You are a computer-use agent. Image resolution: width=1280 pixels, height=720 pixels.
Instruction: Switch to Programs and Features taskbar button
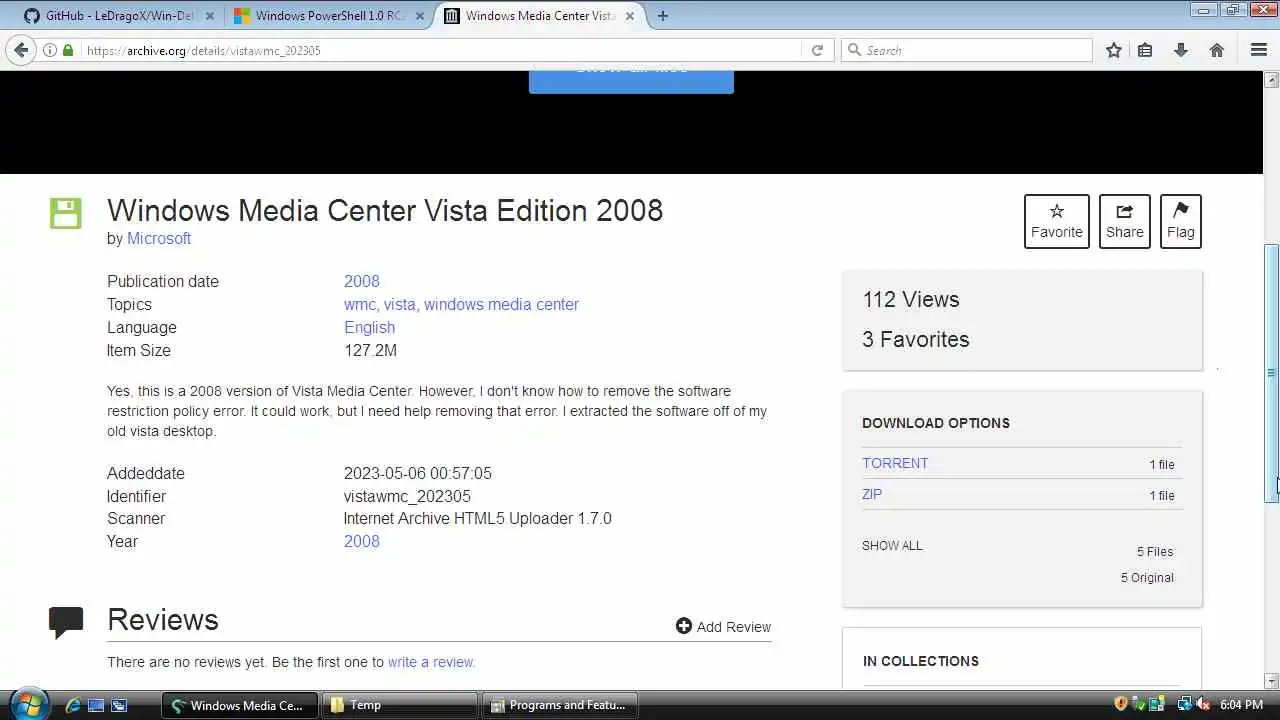click(x=561, y=705)
